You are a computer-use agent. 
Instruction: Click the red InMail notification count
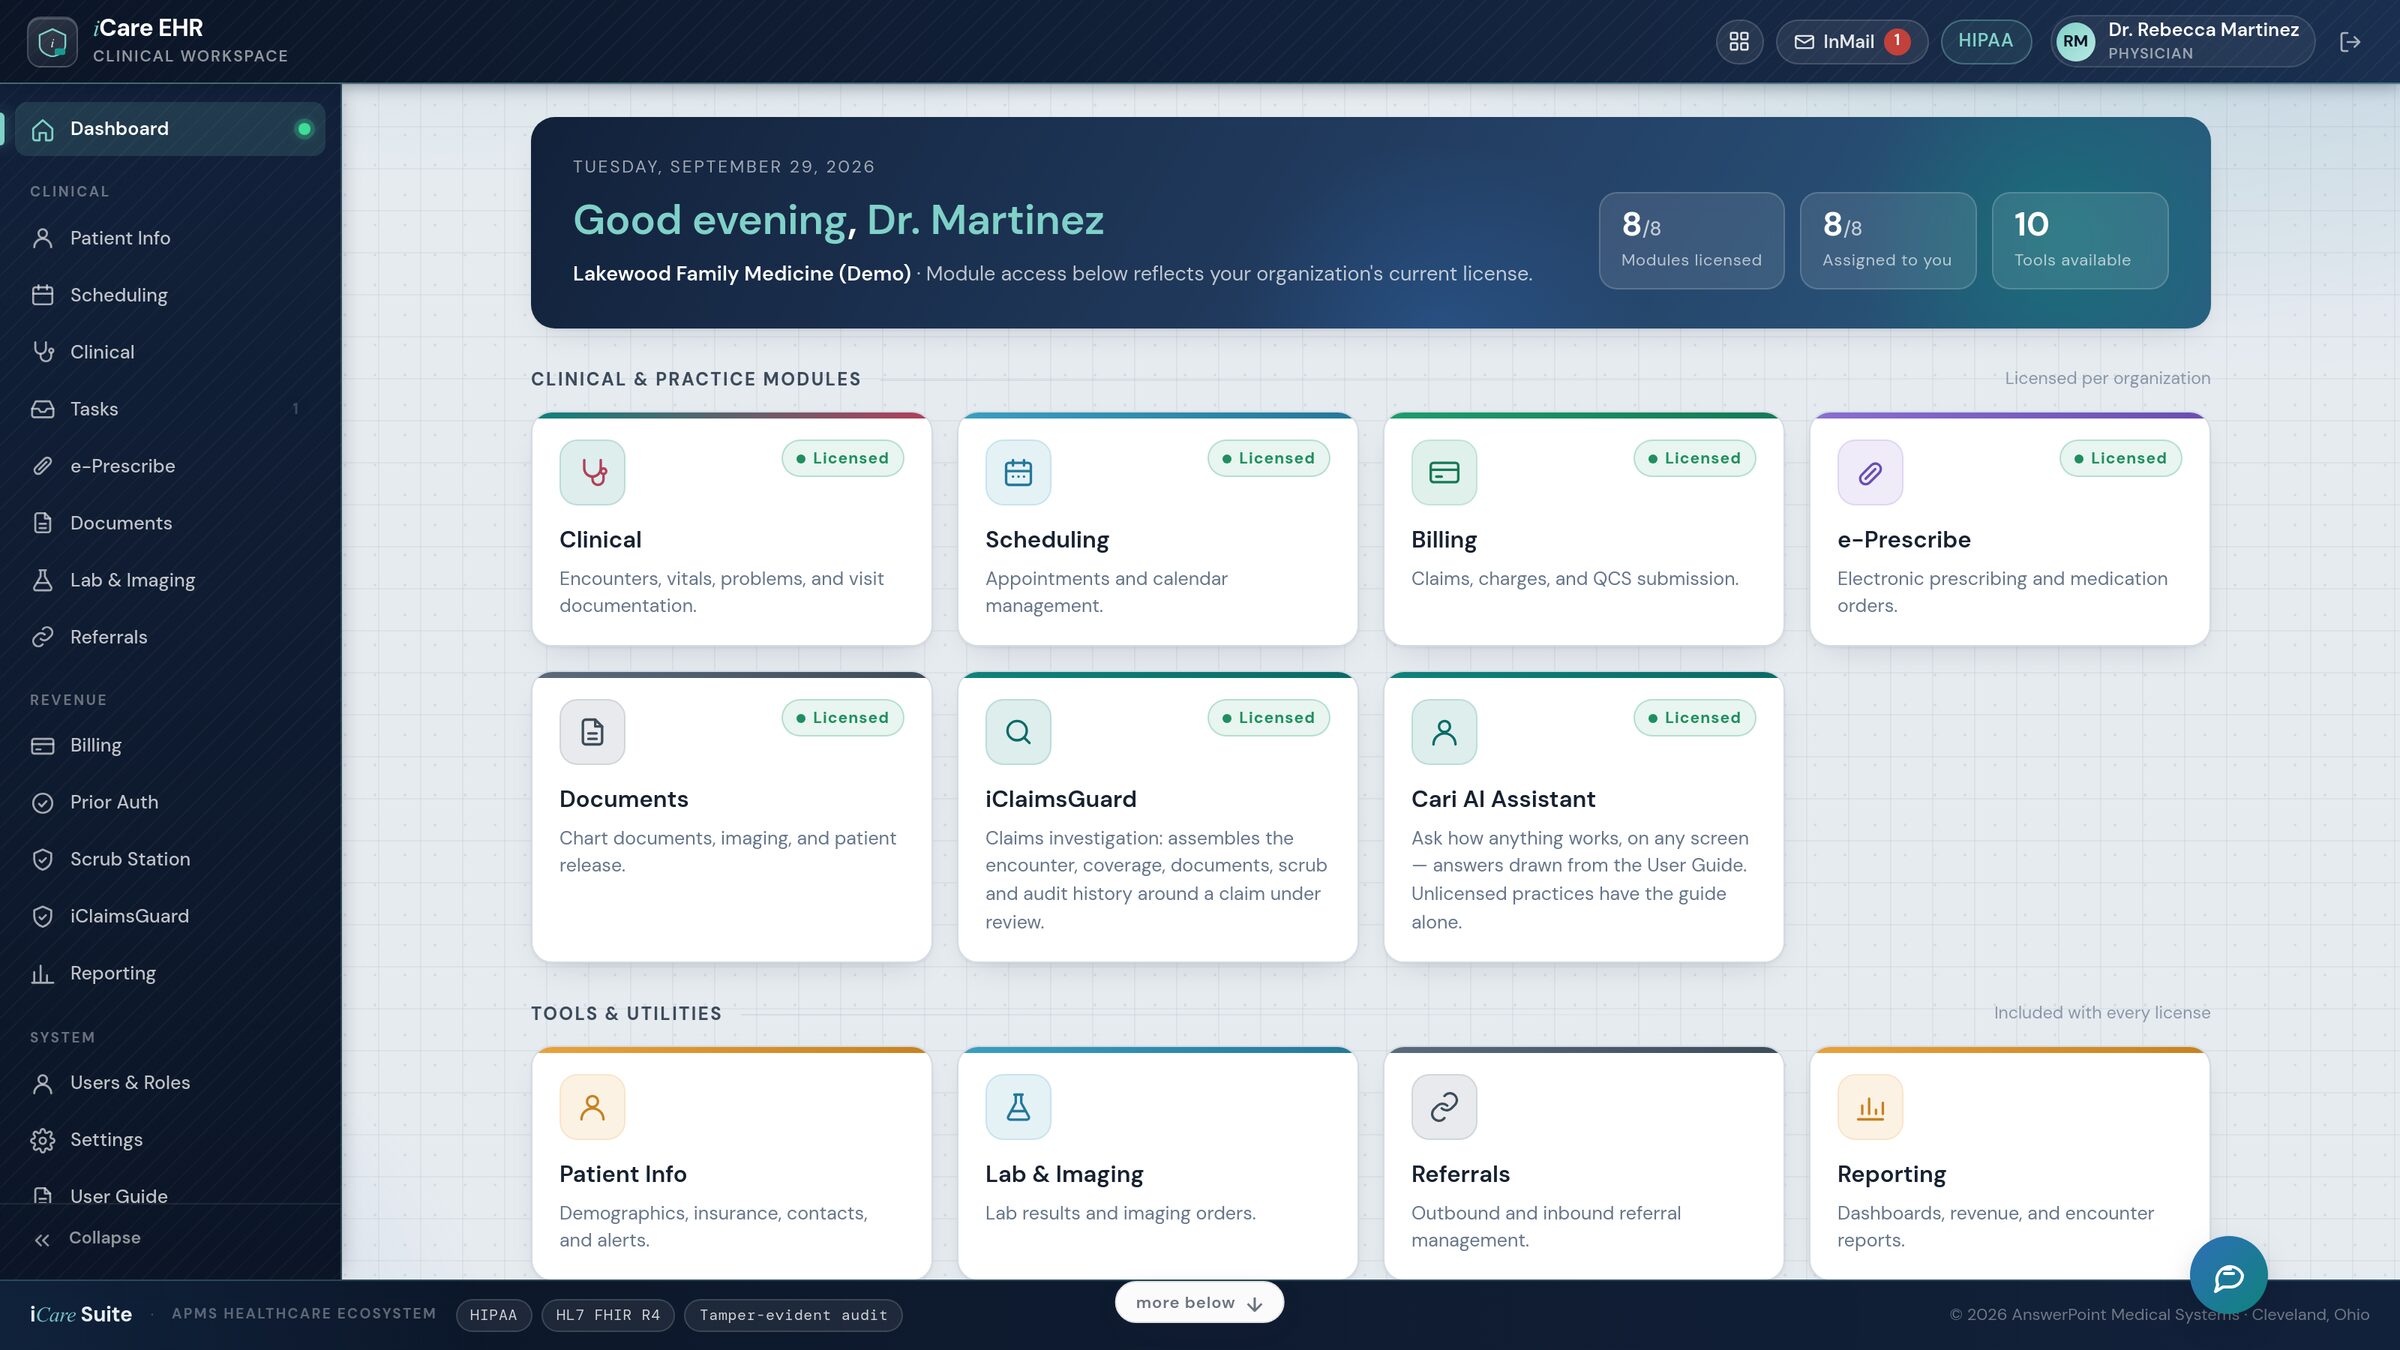coord(1897,41)
